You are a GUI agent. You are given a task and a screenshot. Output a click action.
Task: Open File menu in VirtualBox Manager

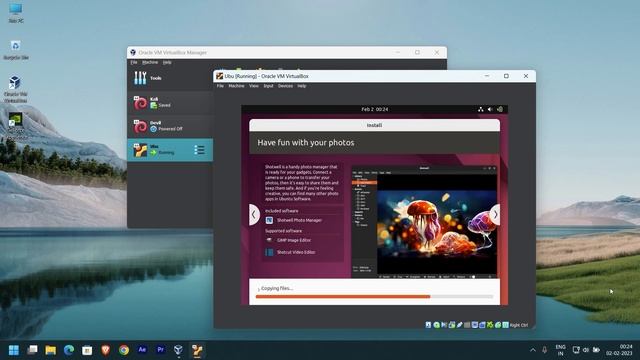(x=134, y=62)
